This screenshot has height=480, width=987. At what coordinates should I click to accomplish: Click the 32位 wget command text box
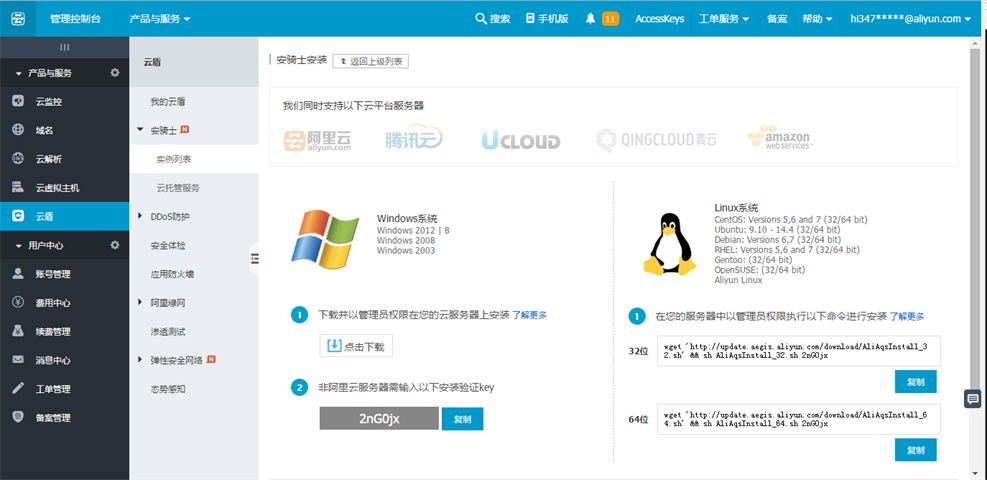pyautogui.click(x=796, y=350)
